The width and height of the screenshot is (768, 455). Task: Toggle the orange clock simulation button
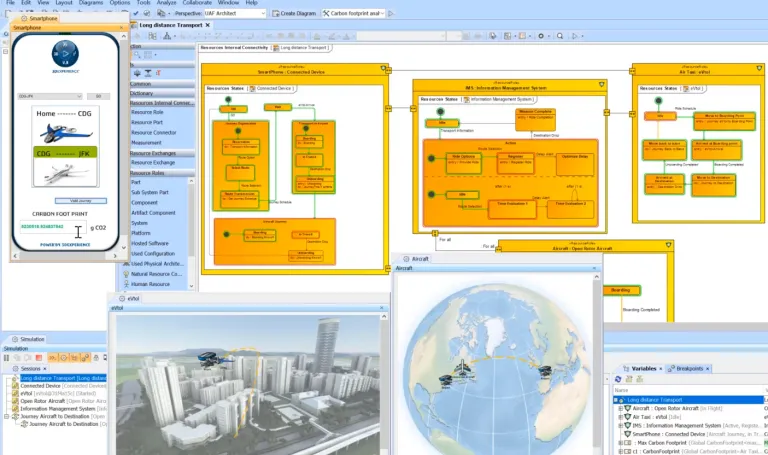[64, 358]
